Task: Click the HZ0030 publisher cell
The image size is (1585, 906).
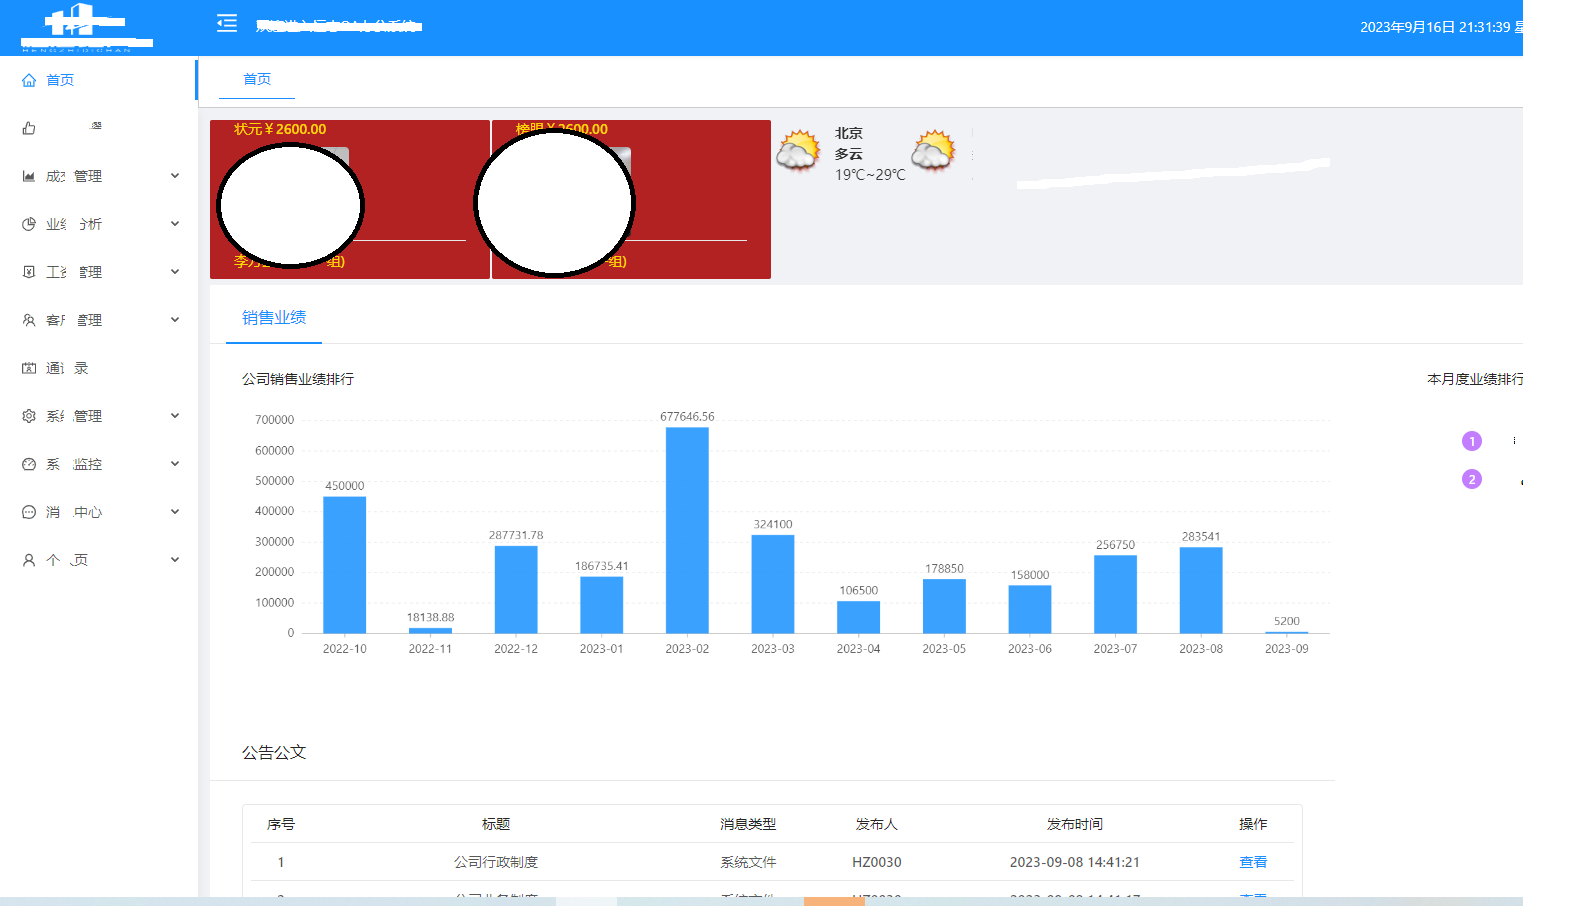Action: [x=877, y=862]
